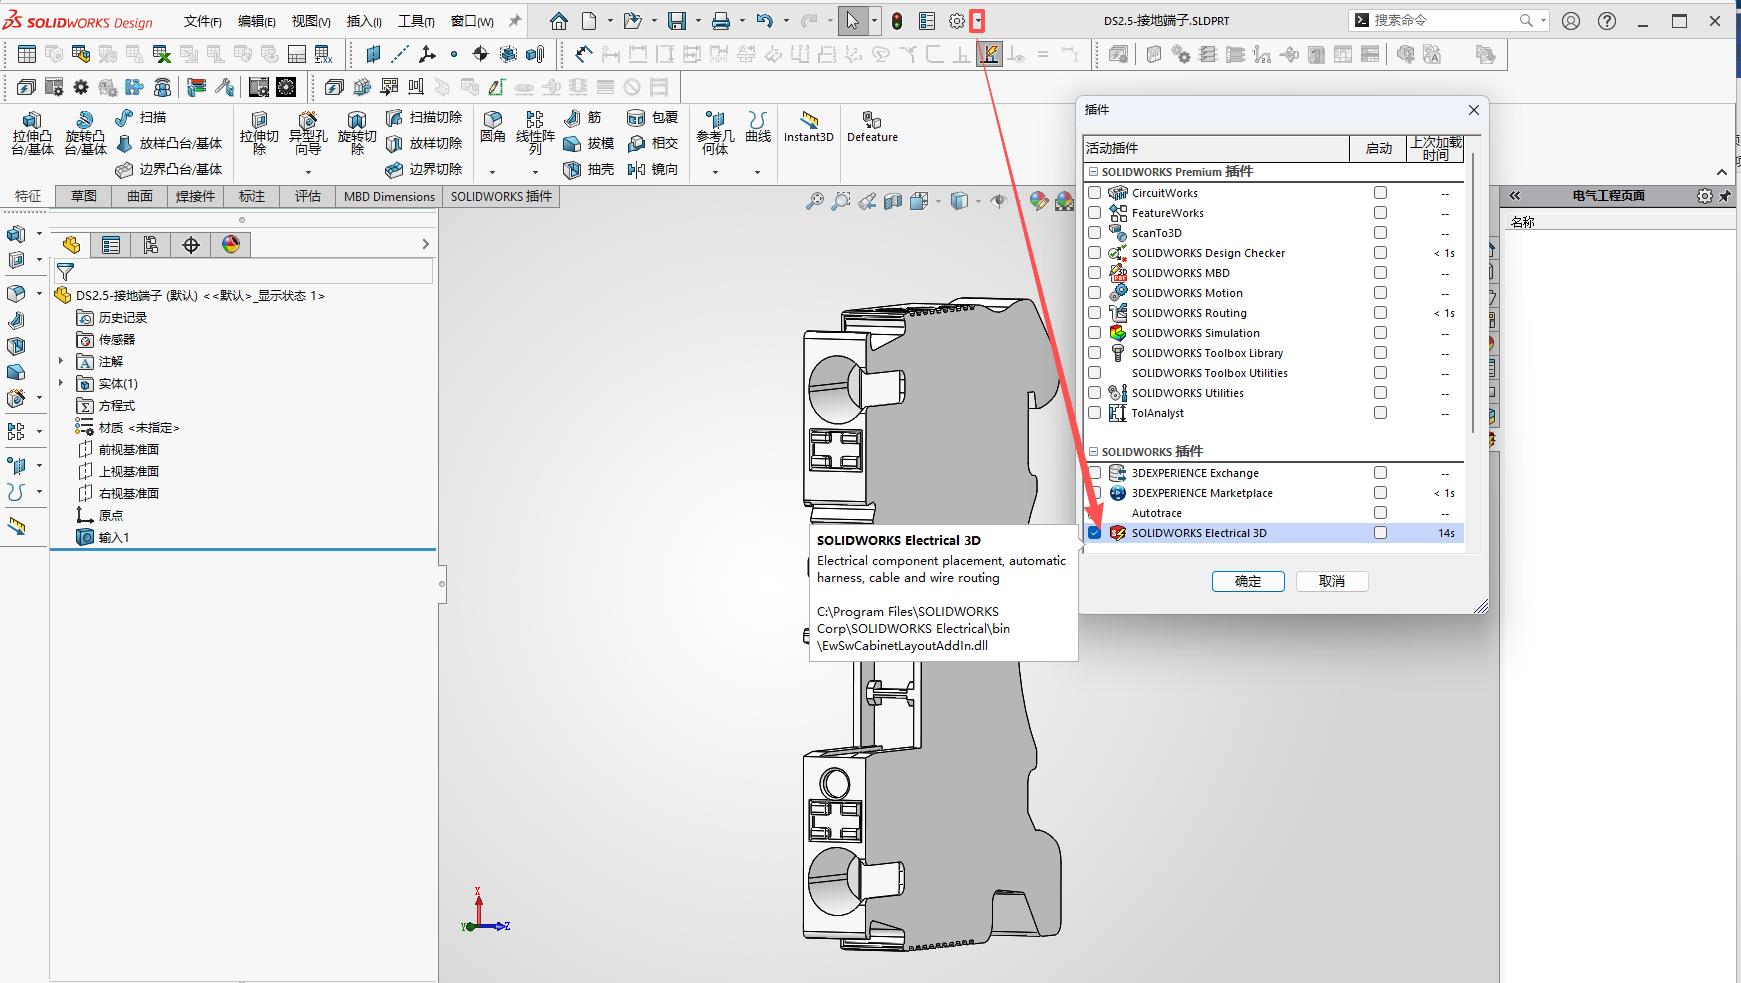Viewport: 1741px width, 983px height.
Task: Click settings gear in 电气工程页面 panel
Action: click(x=1705, y=196)
